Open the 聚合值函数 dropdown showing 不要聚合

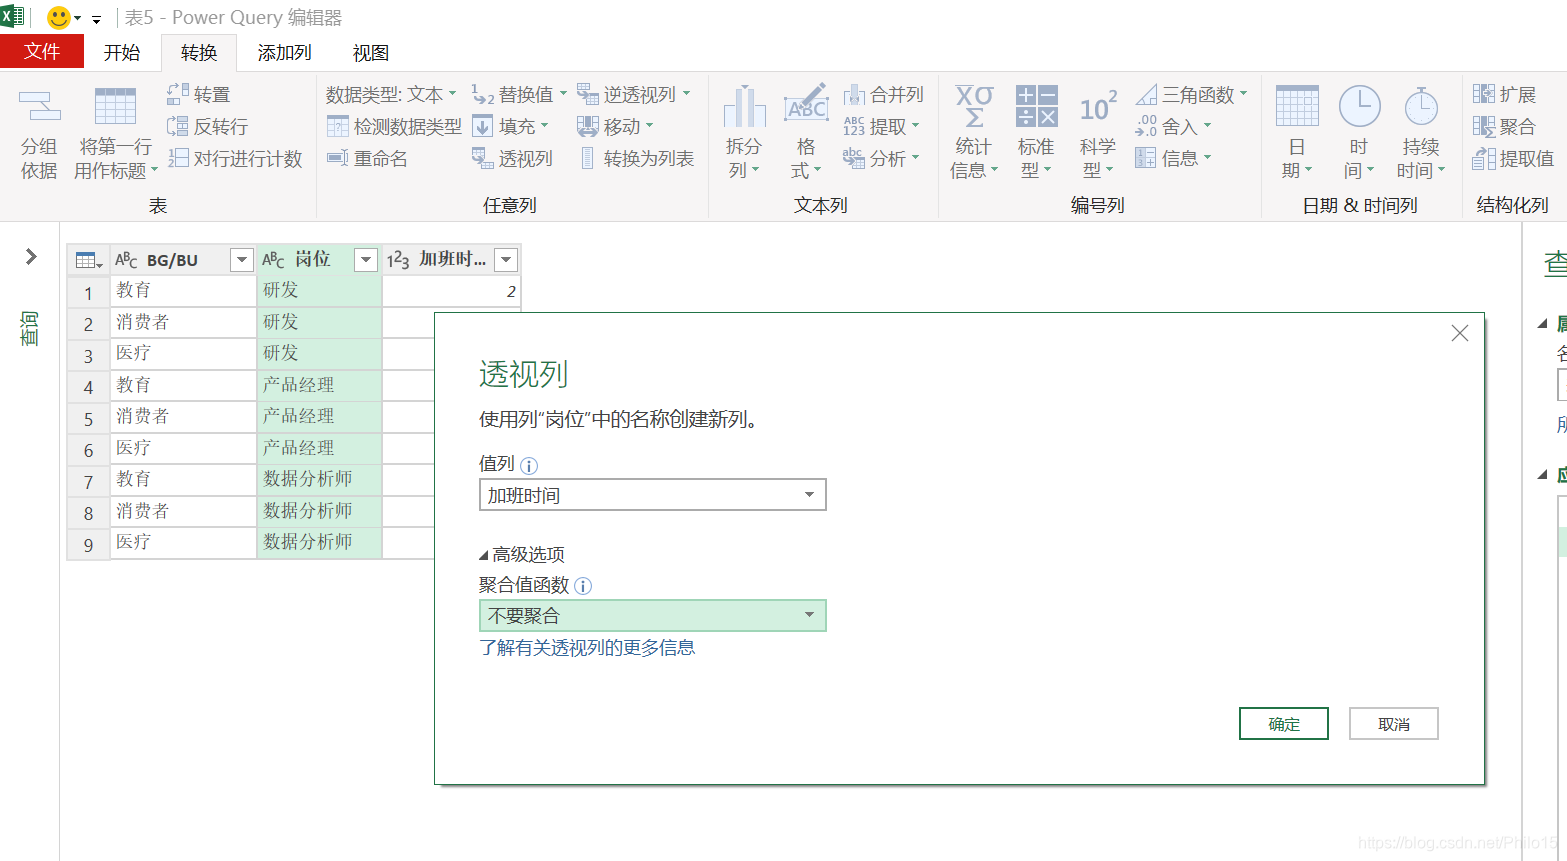point(810,615)
